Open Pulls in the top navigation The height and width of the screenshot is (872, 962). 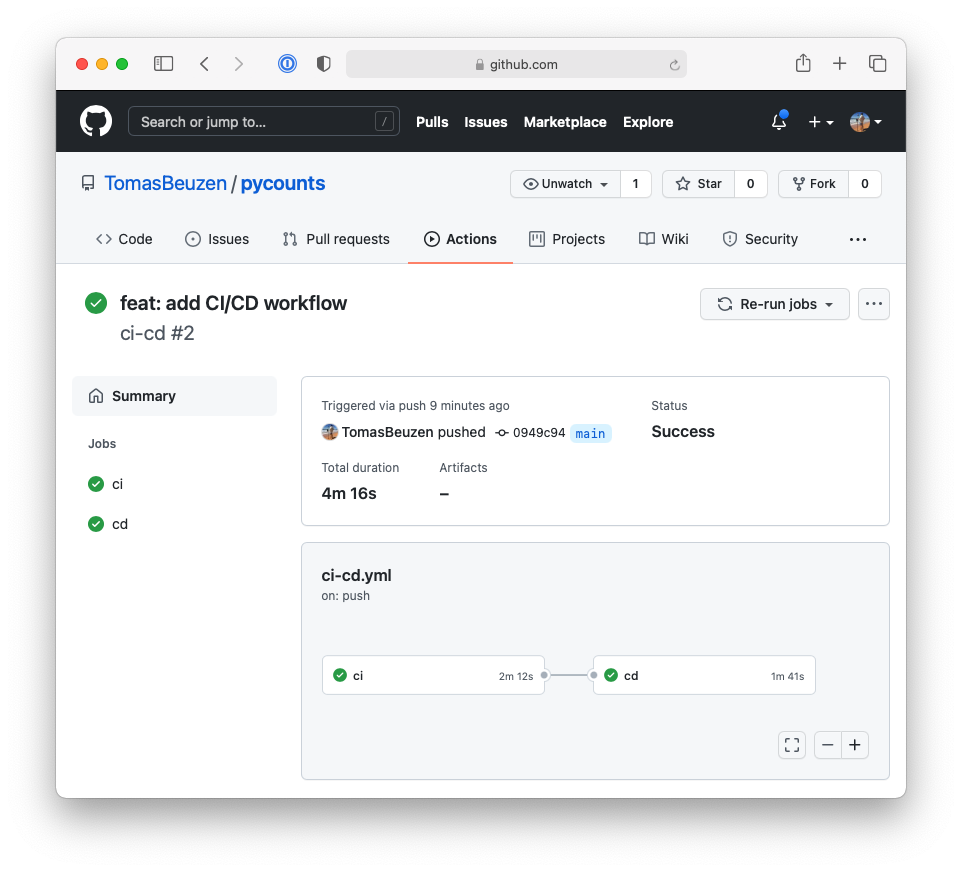coord(432,122)
